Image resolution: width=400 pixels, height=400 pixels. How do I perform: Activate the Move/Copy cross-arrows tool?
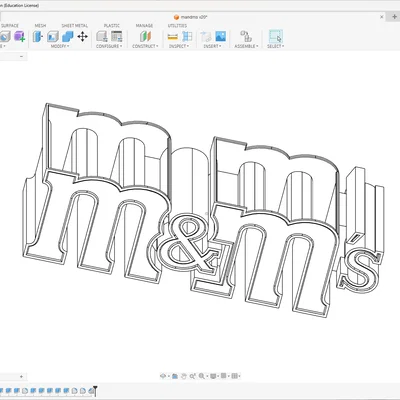tap(83, 36)
